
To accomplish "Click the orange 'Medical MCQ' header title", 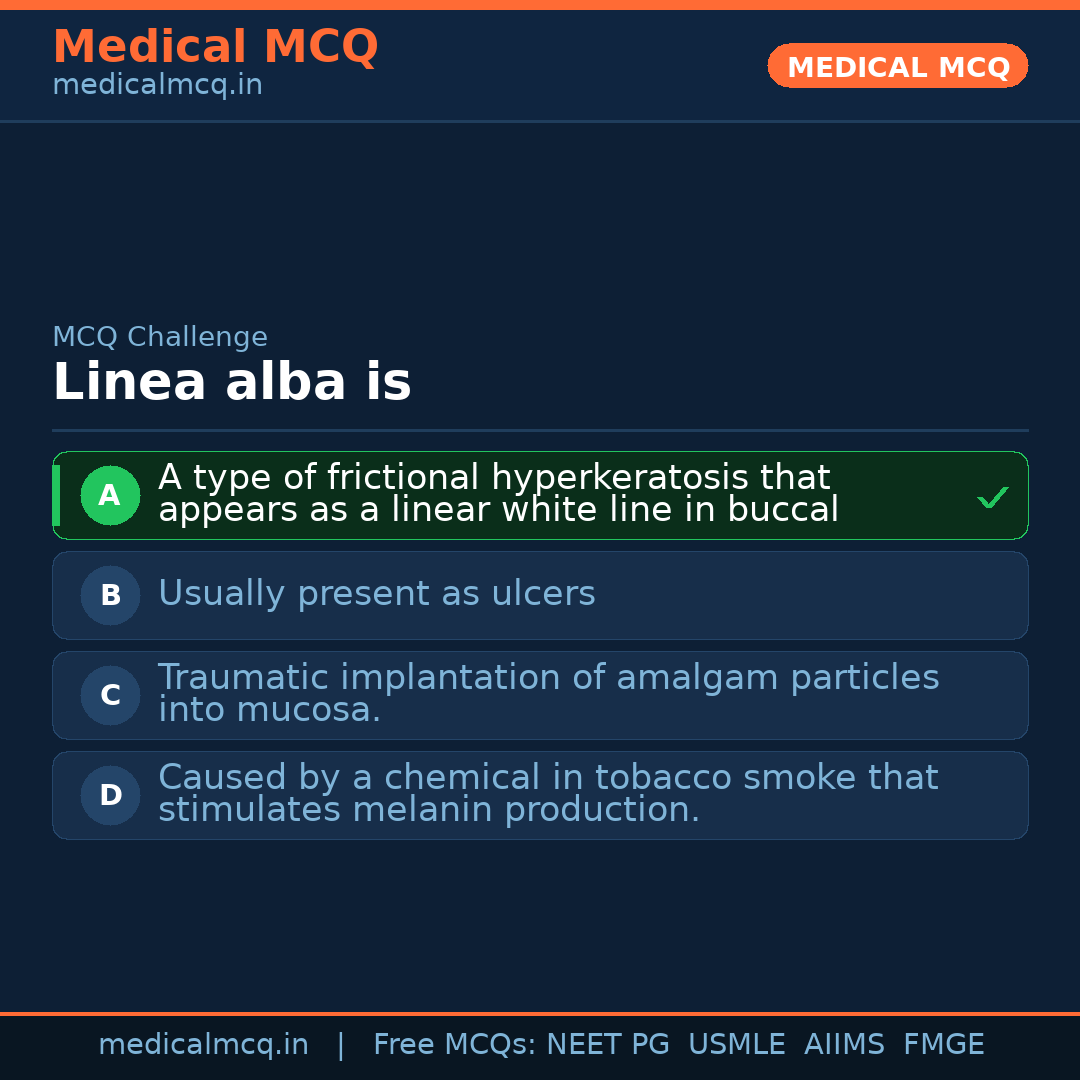I will point(215,47).
